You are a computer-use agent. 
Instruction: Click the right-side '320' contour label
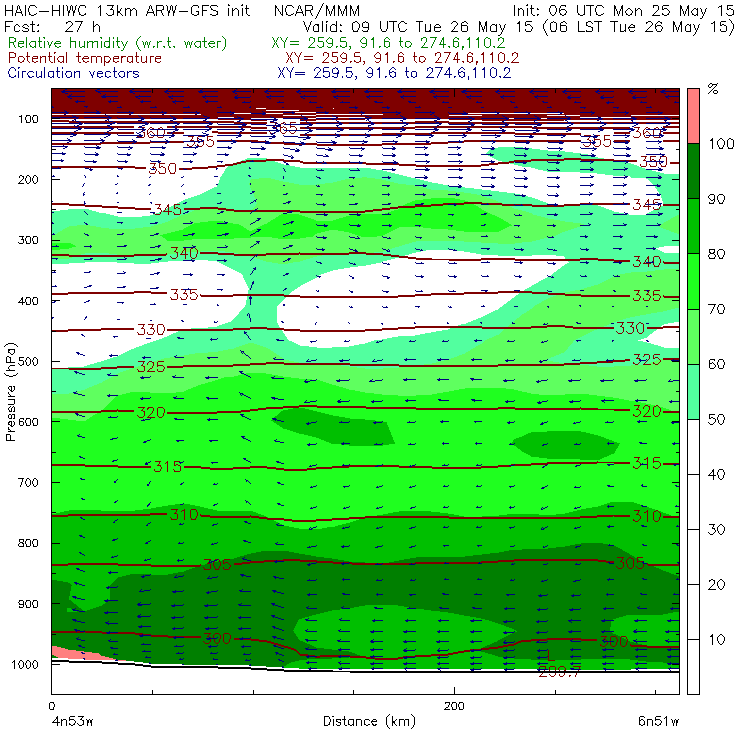tap(647, 411)
